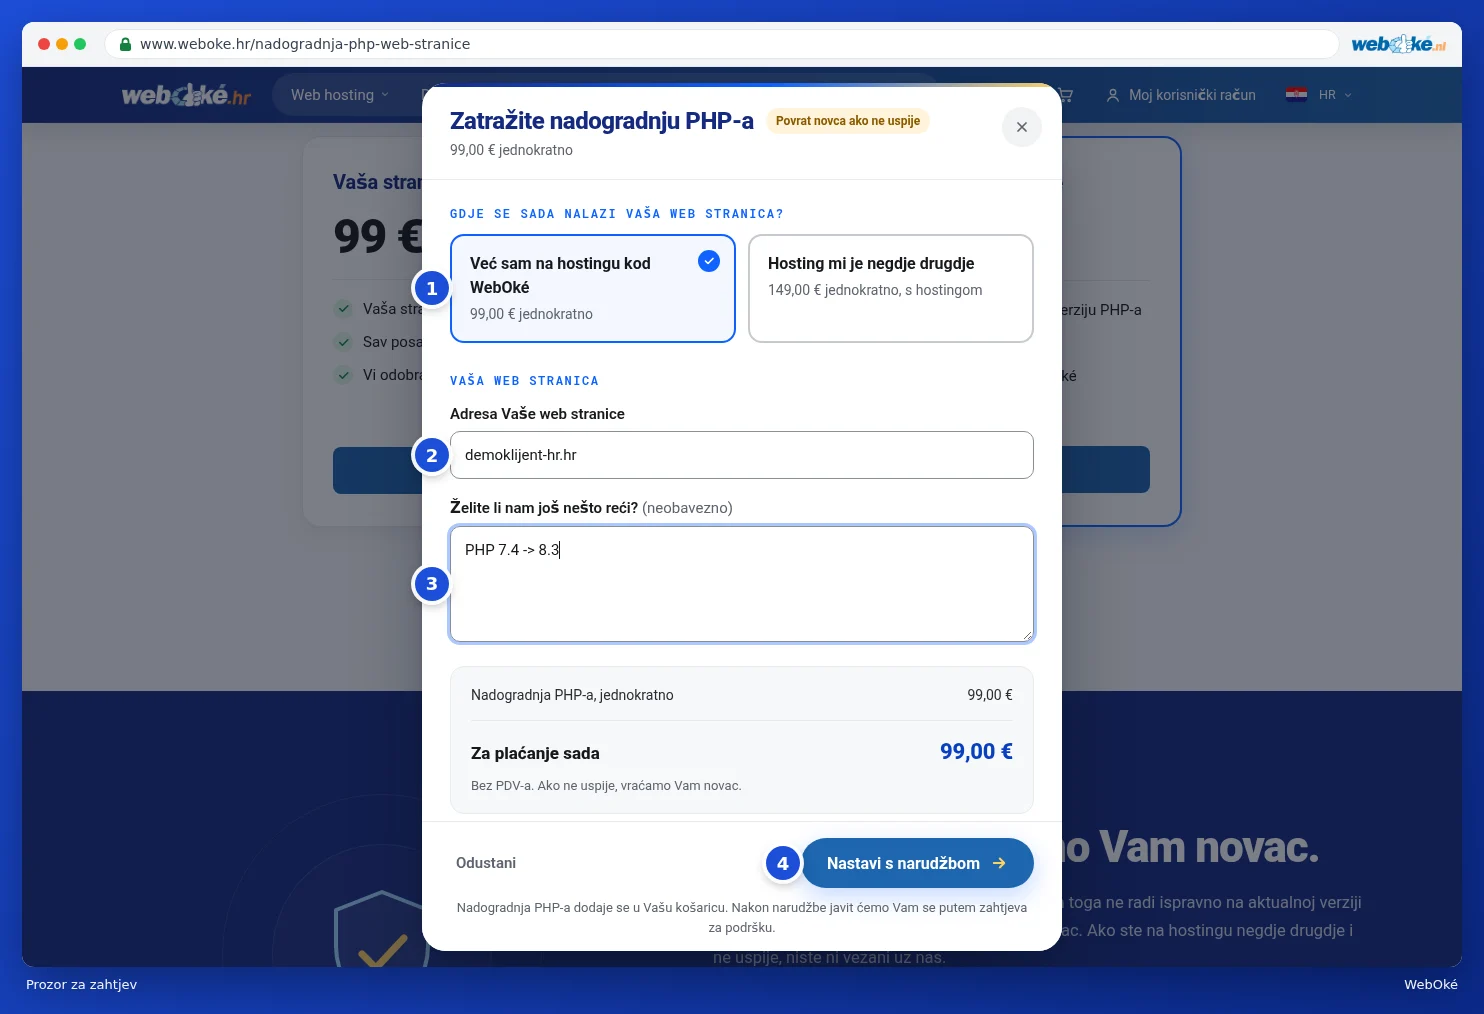Click 'Bez PDV-a' refund note text
The image size is (1484, 1014).
click(x=606, y=786)
